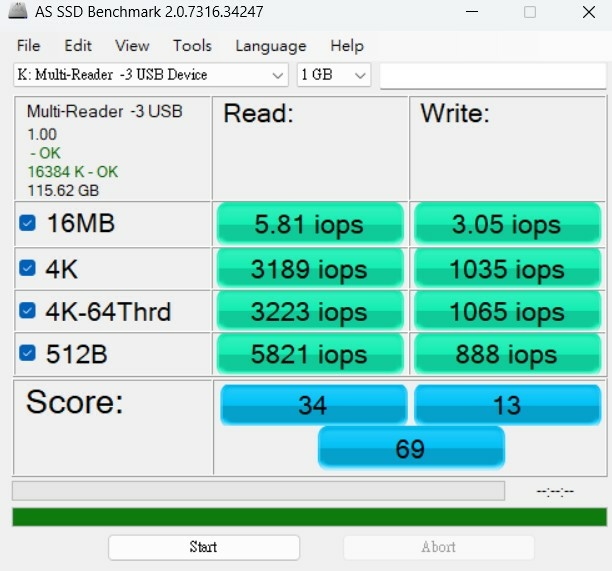Click the Multi-Reader -3 USB device name

click(x=105, y=111)
